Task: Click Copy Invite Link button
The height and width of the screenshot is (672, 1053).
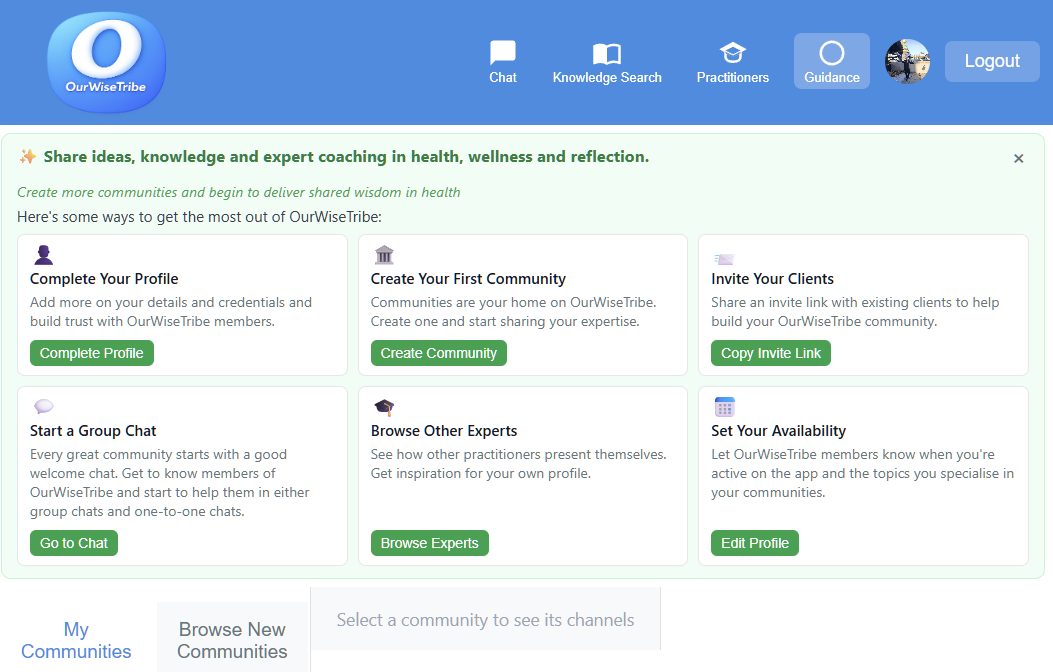Action: click(x=771, y=353)
